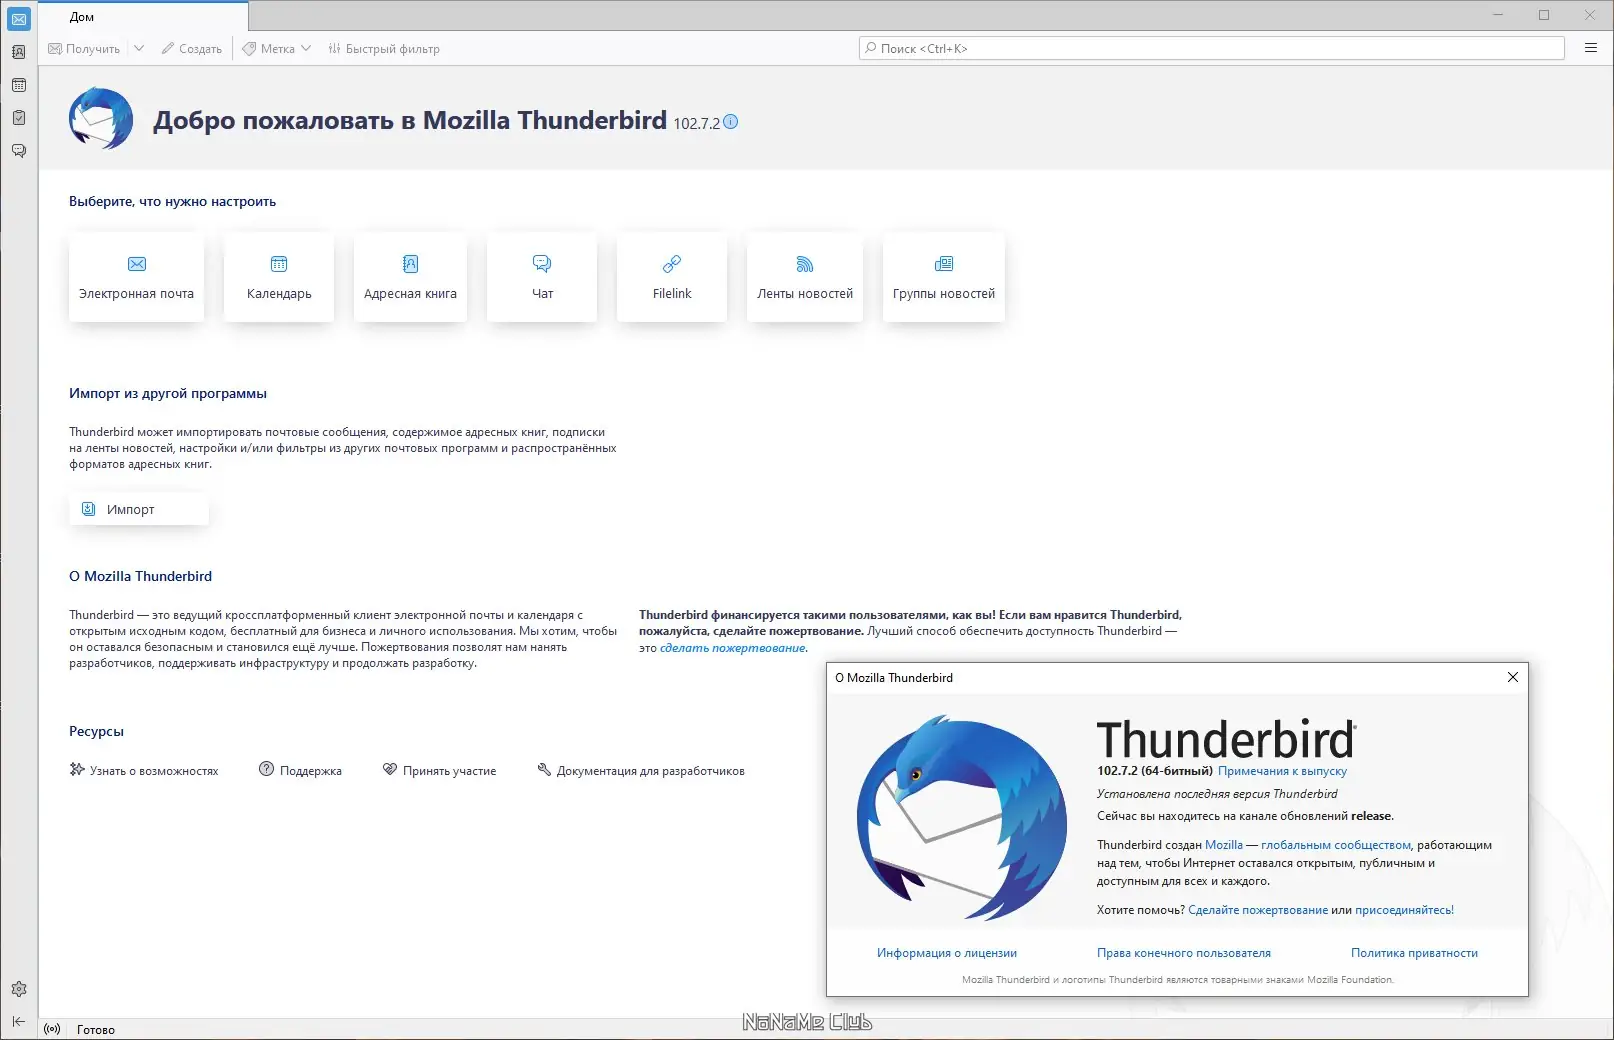The height and width of the screenshot is (1040, 1614).
Task: Open the сделать пожертвование link
Action: (733, 648)
